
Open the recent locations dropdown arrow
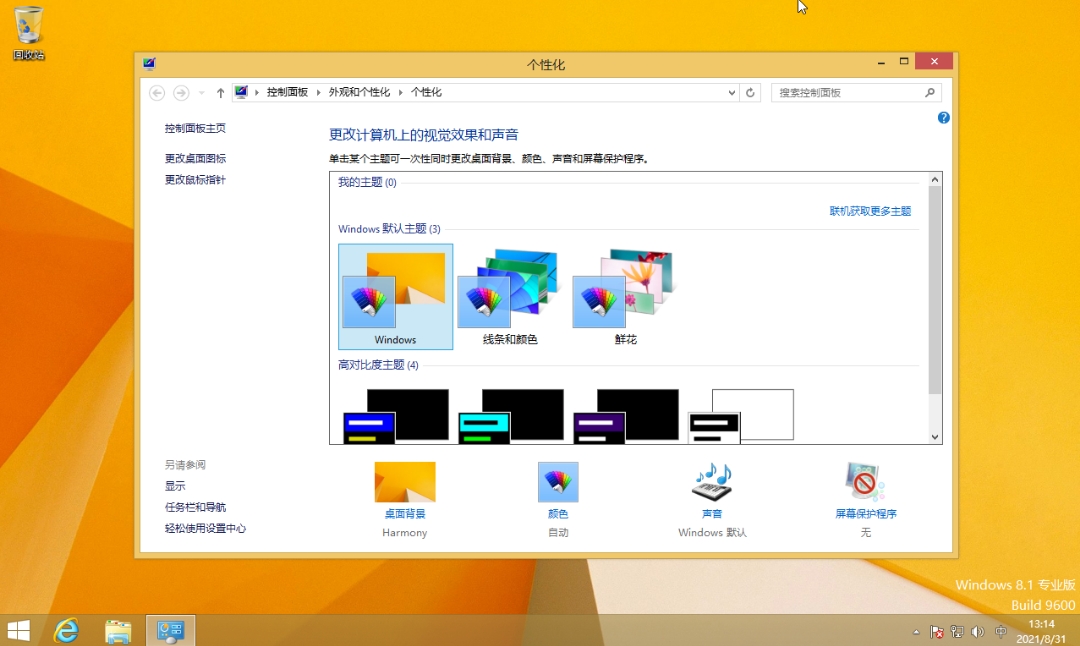point(202,93)
